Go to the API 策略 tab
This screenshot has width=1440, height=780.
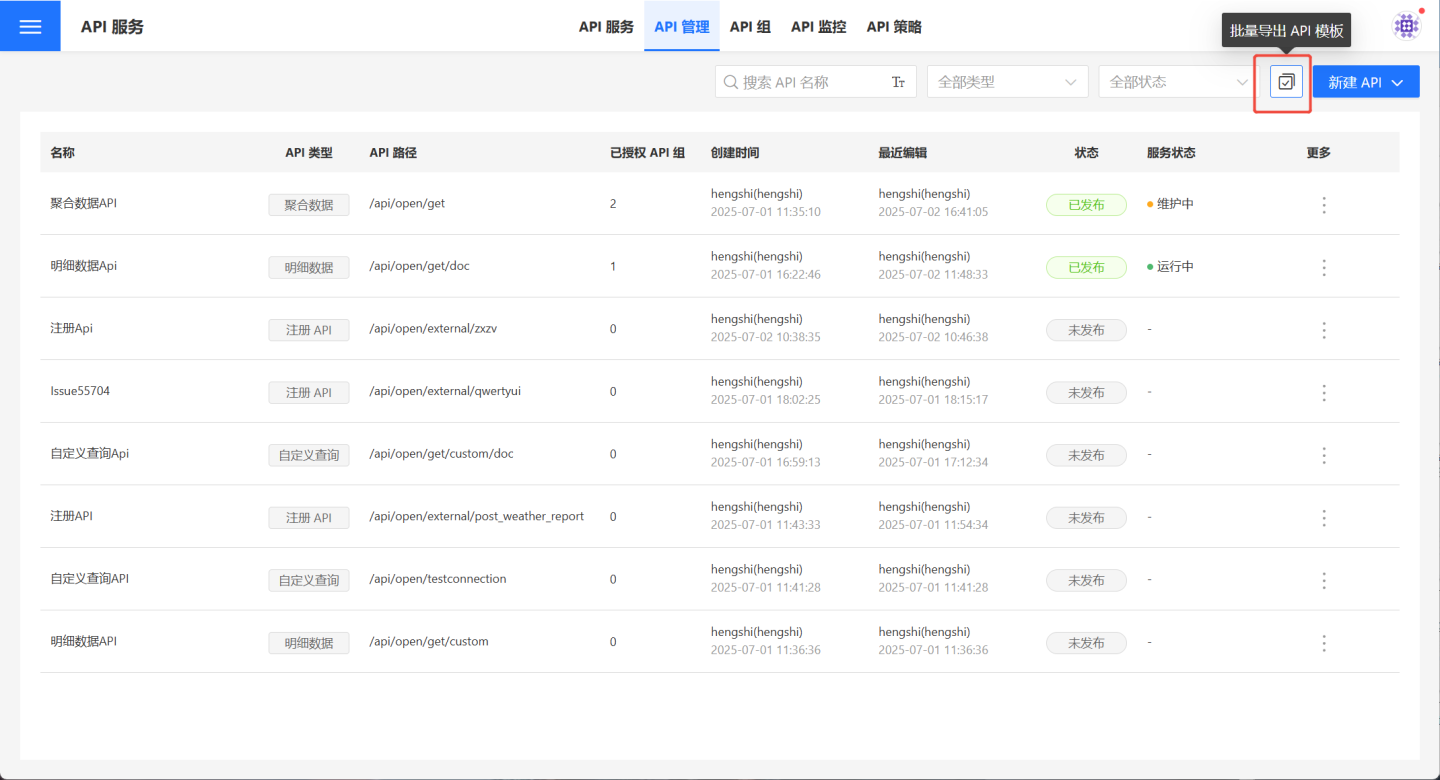tap(894, 27)
